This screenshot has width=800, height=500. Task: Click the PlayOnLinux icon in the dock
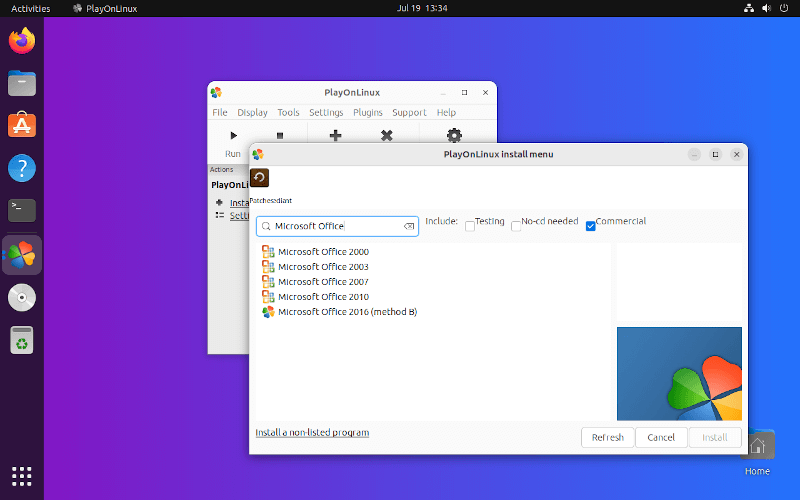click(x=22, y=255)
